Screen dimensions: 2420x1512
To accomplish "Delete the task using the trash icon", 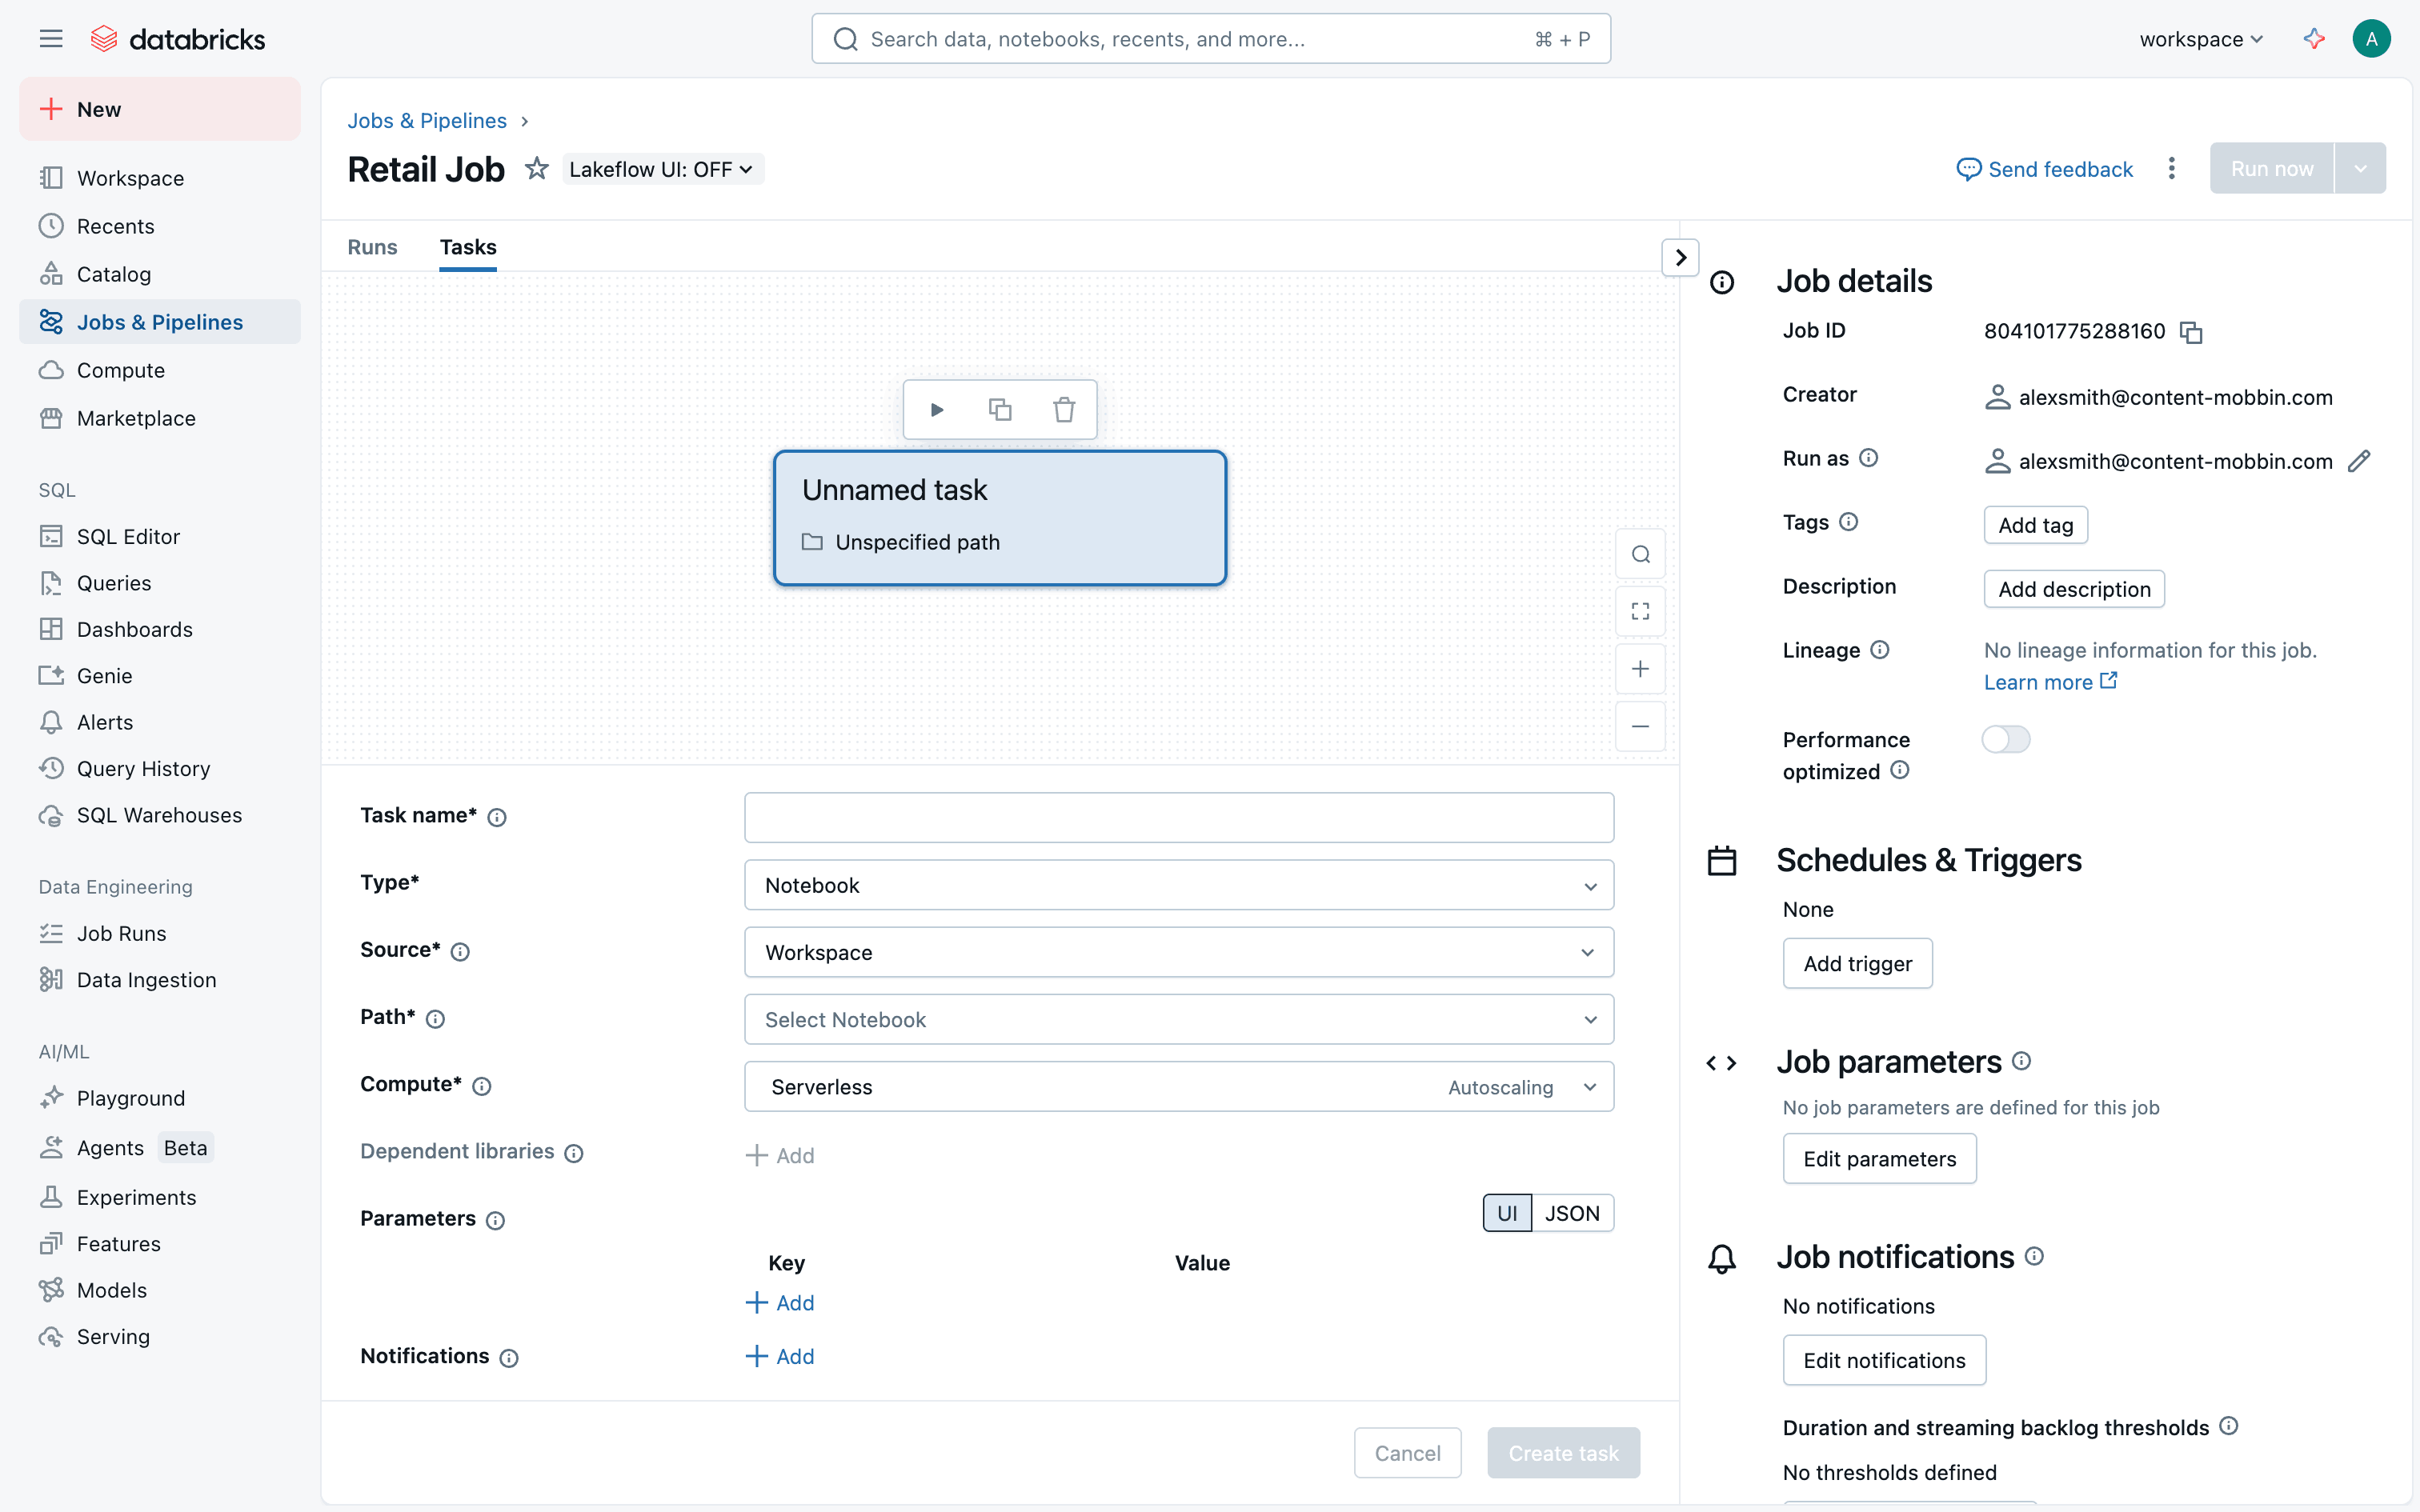I will coord(1064,410).
